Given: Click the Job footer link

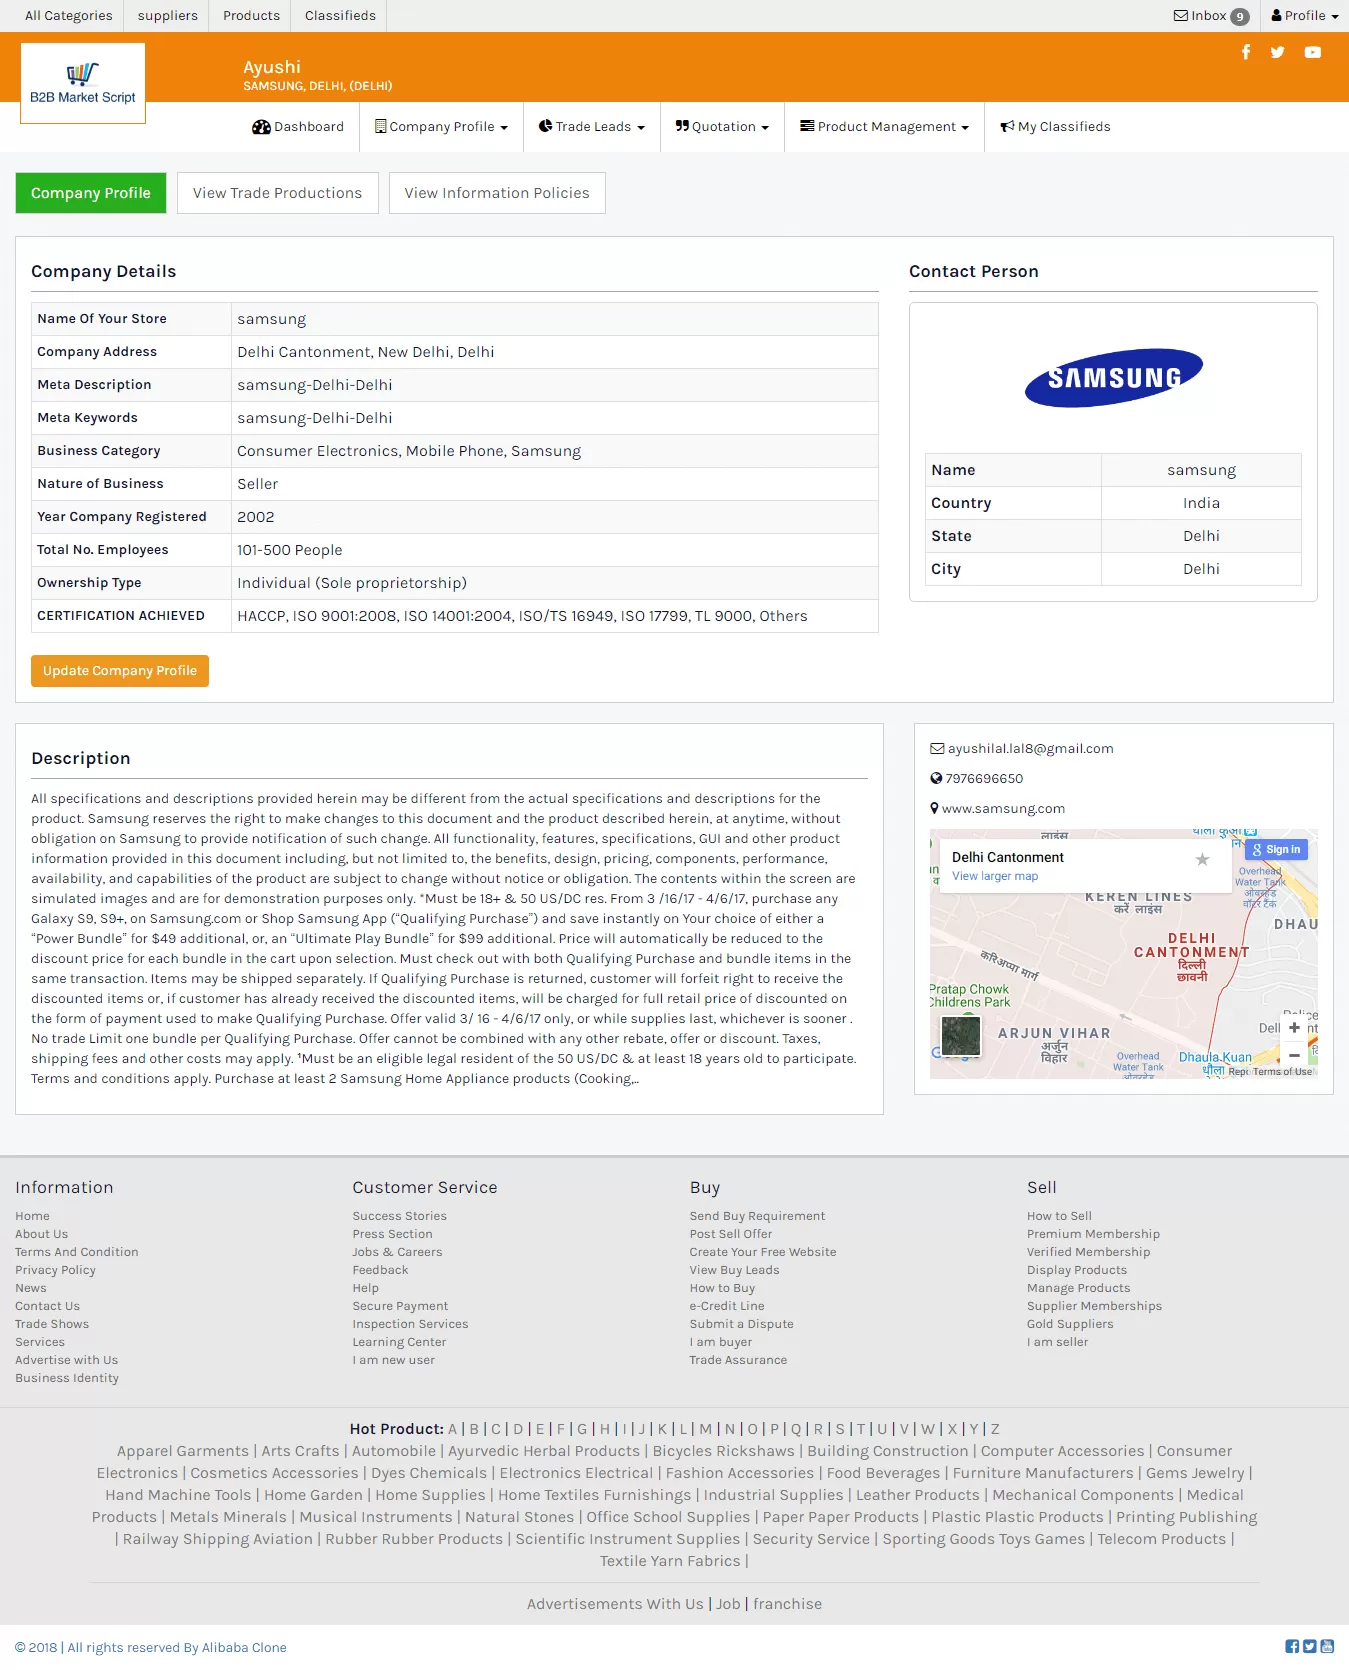Looking at the screenshot, I should coord(728,1604).
